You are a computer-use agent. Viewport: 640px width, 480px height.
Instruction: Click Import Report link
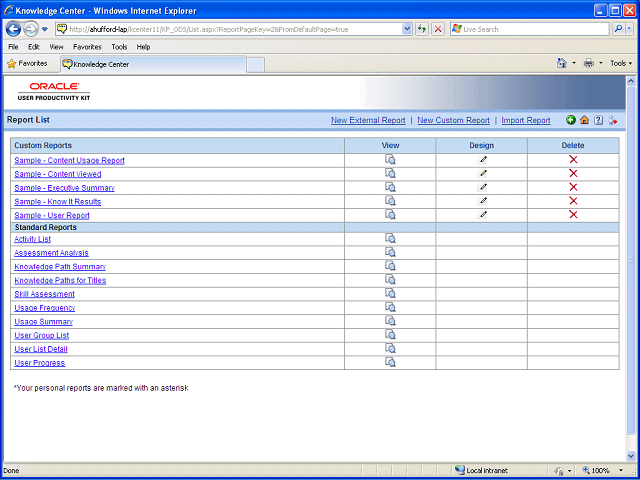point(526,120)
